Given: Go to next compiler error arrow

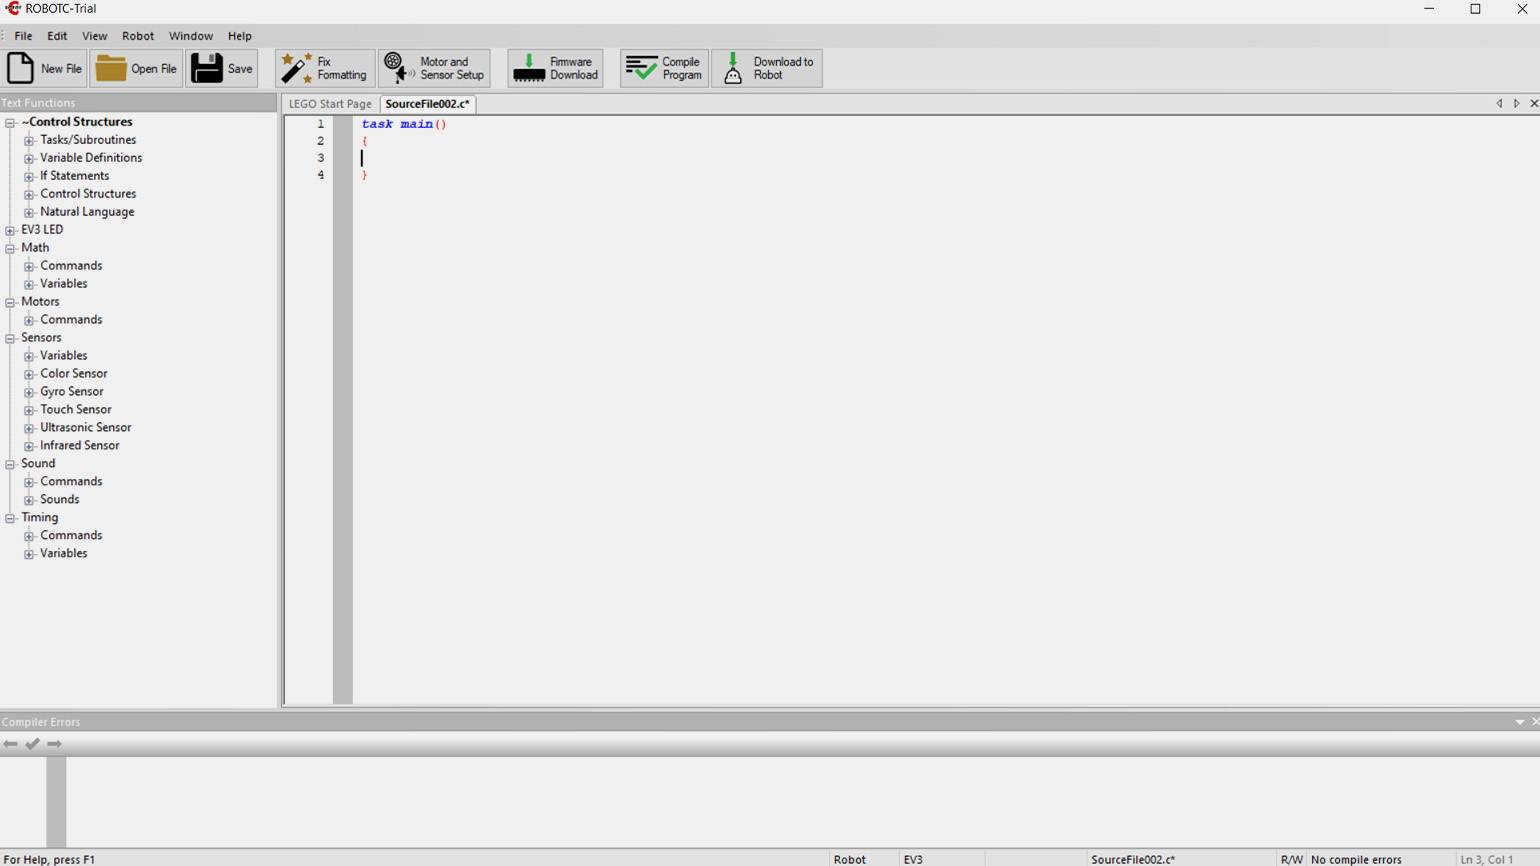Looking at the screenshot, I should (x=54, y=744).
